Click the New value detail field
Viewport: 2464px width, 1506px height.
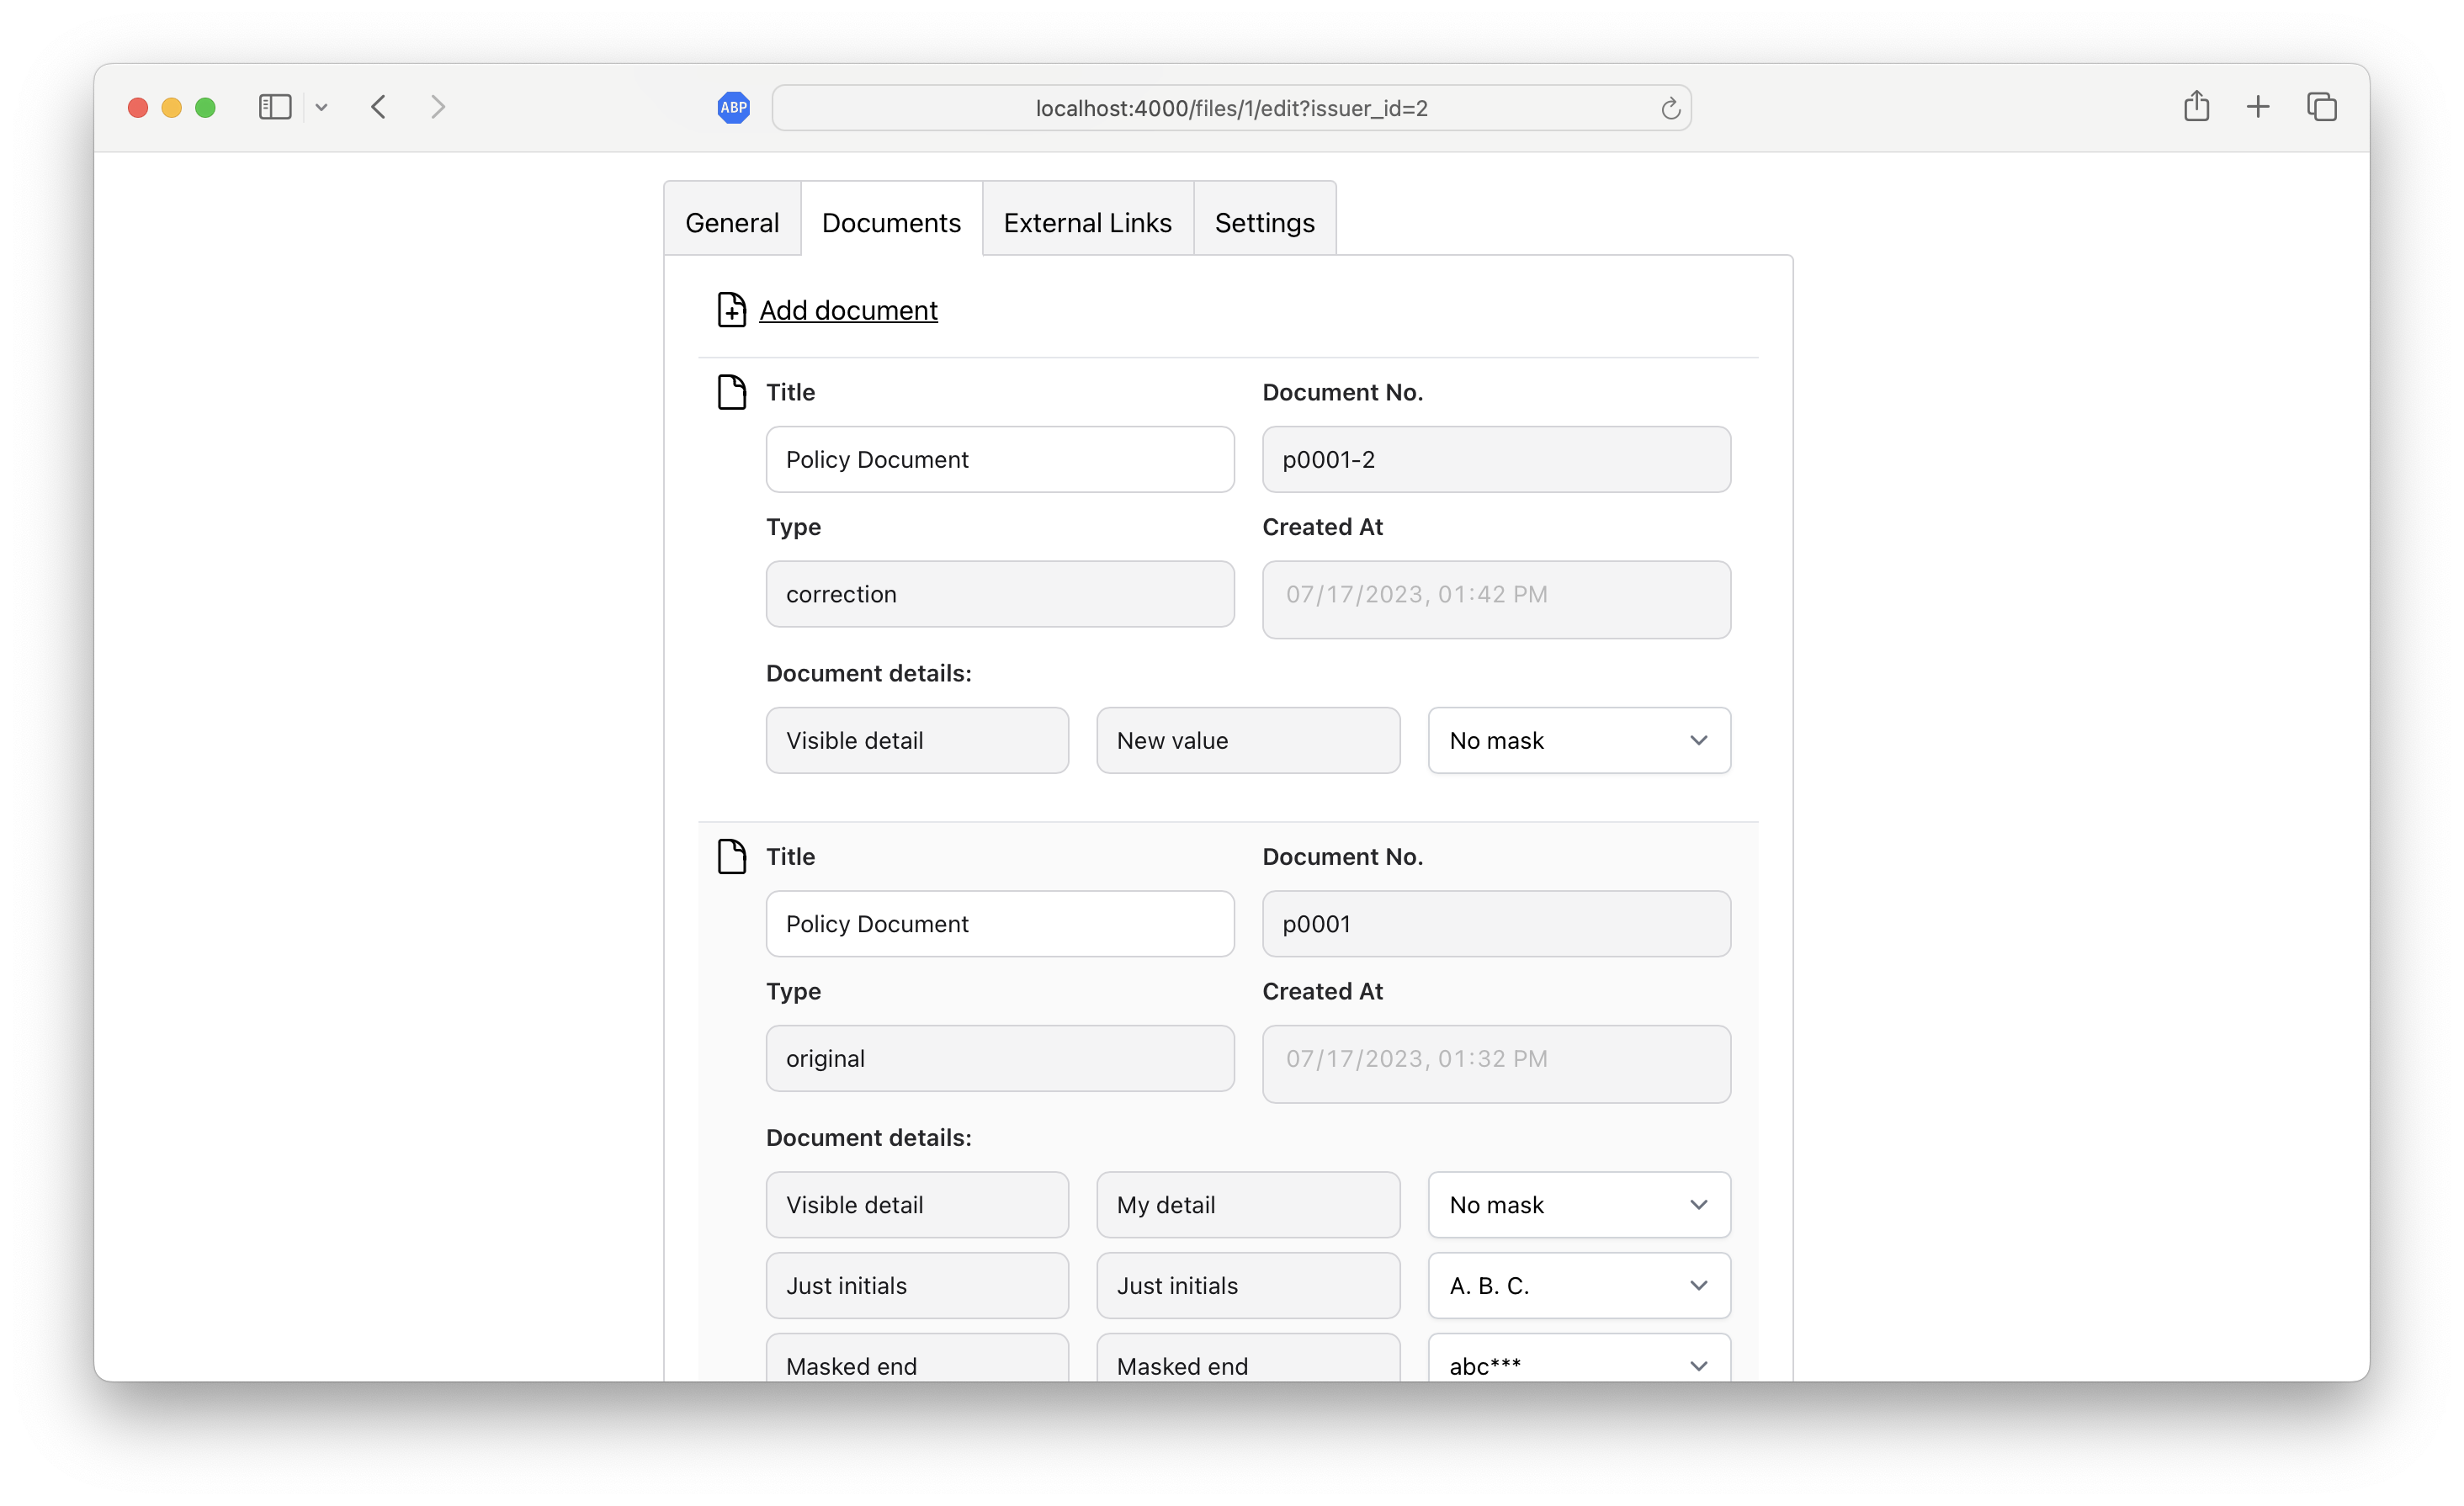[1248, 740]
